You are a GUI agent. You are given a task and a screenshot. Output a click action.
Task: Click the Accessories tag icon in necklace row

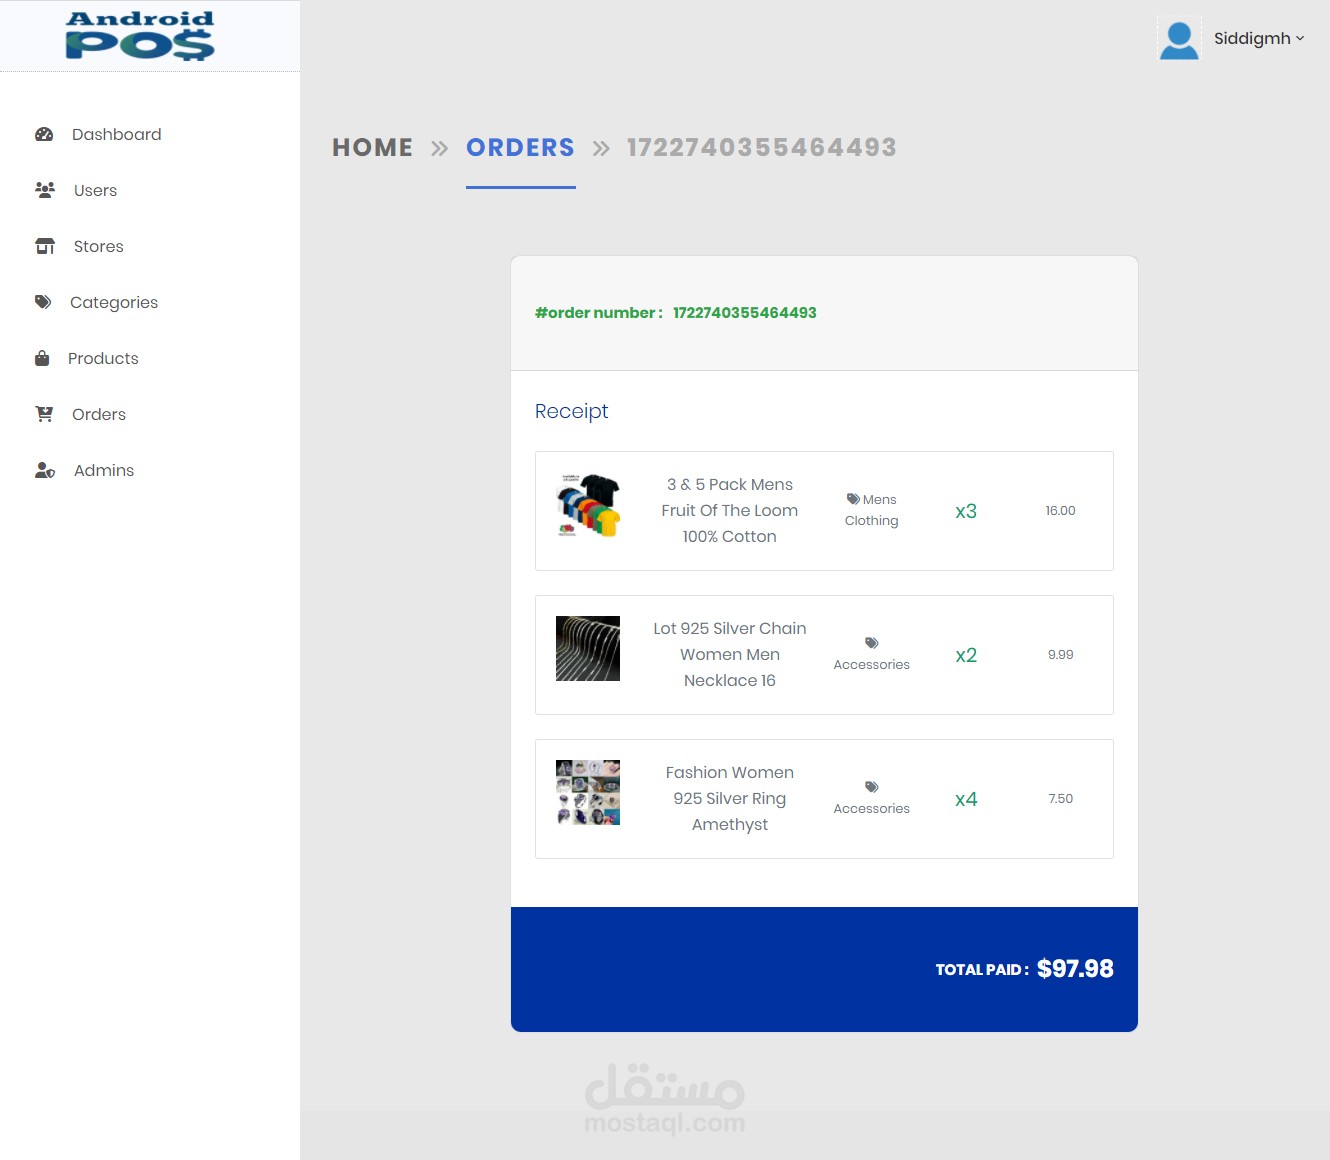[x=872, y=643]
